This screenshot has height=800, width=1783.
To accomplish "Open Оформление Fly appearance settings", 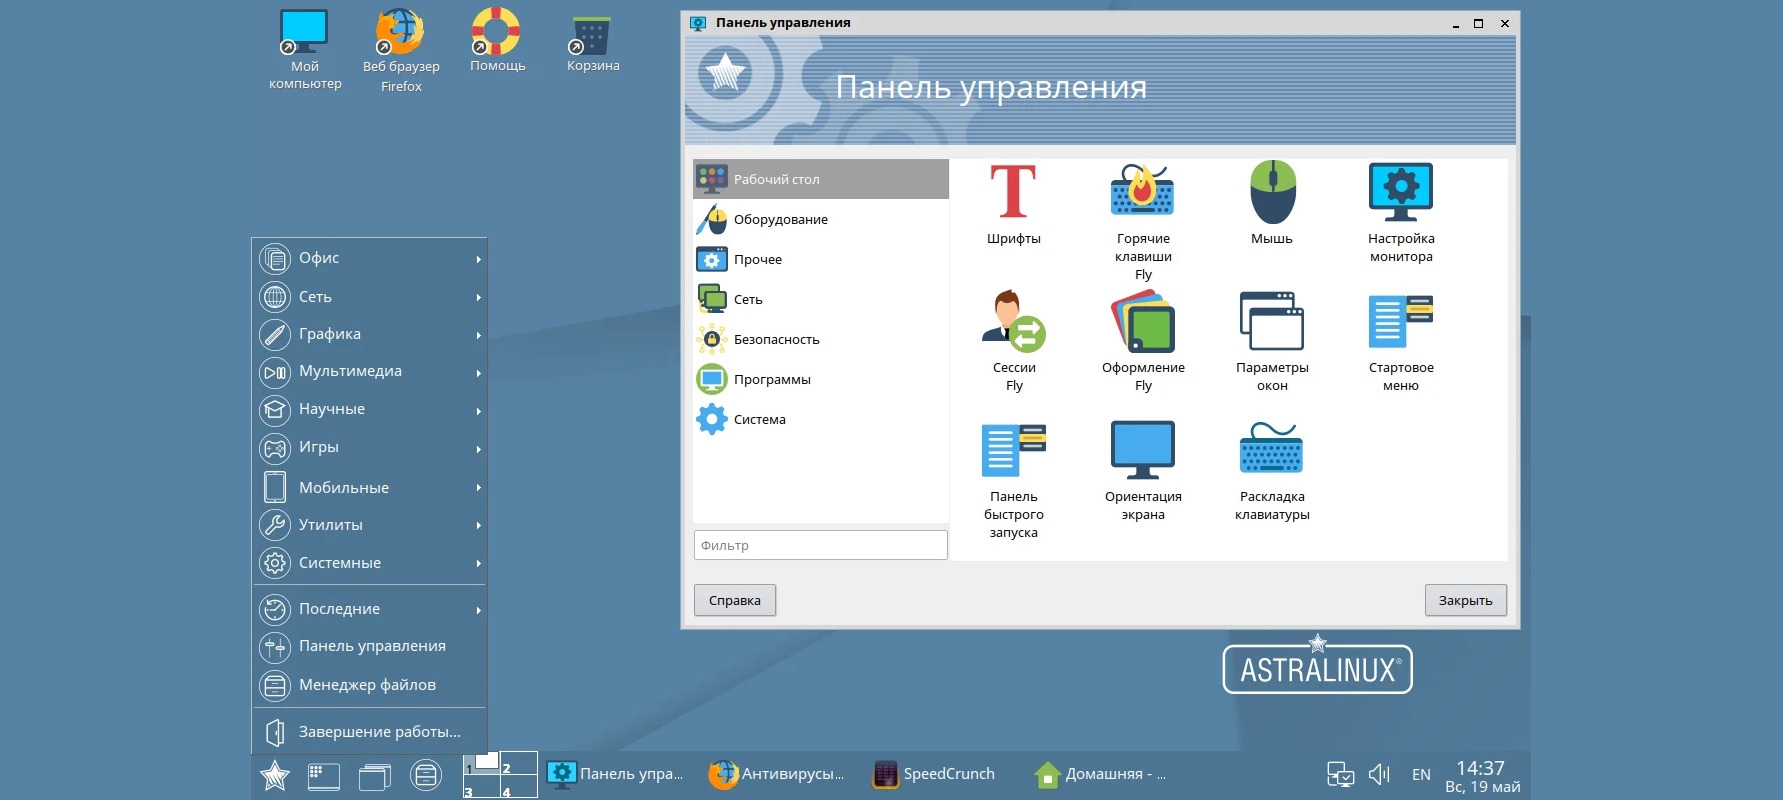I will point(1143,342).
